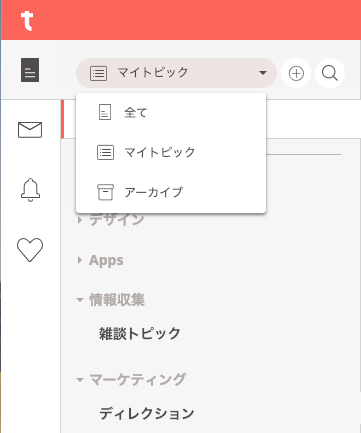Open notifications bell icon
Image resolution: width=361 pixels, height=433 pixels.
pyautogui.click(x=30, y=190)
